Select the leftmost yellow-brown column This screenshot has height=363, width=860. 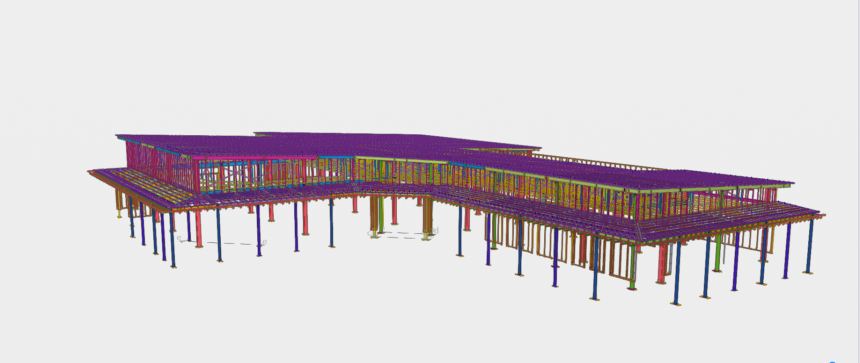(118, 203)
